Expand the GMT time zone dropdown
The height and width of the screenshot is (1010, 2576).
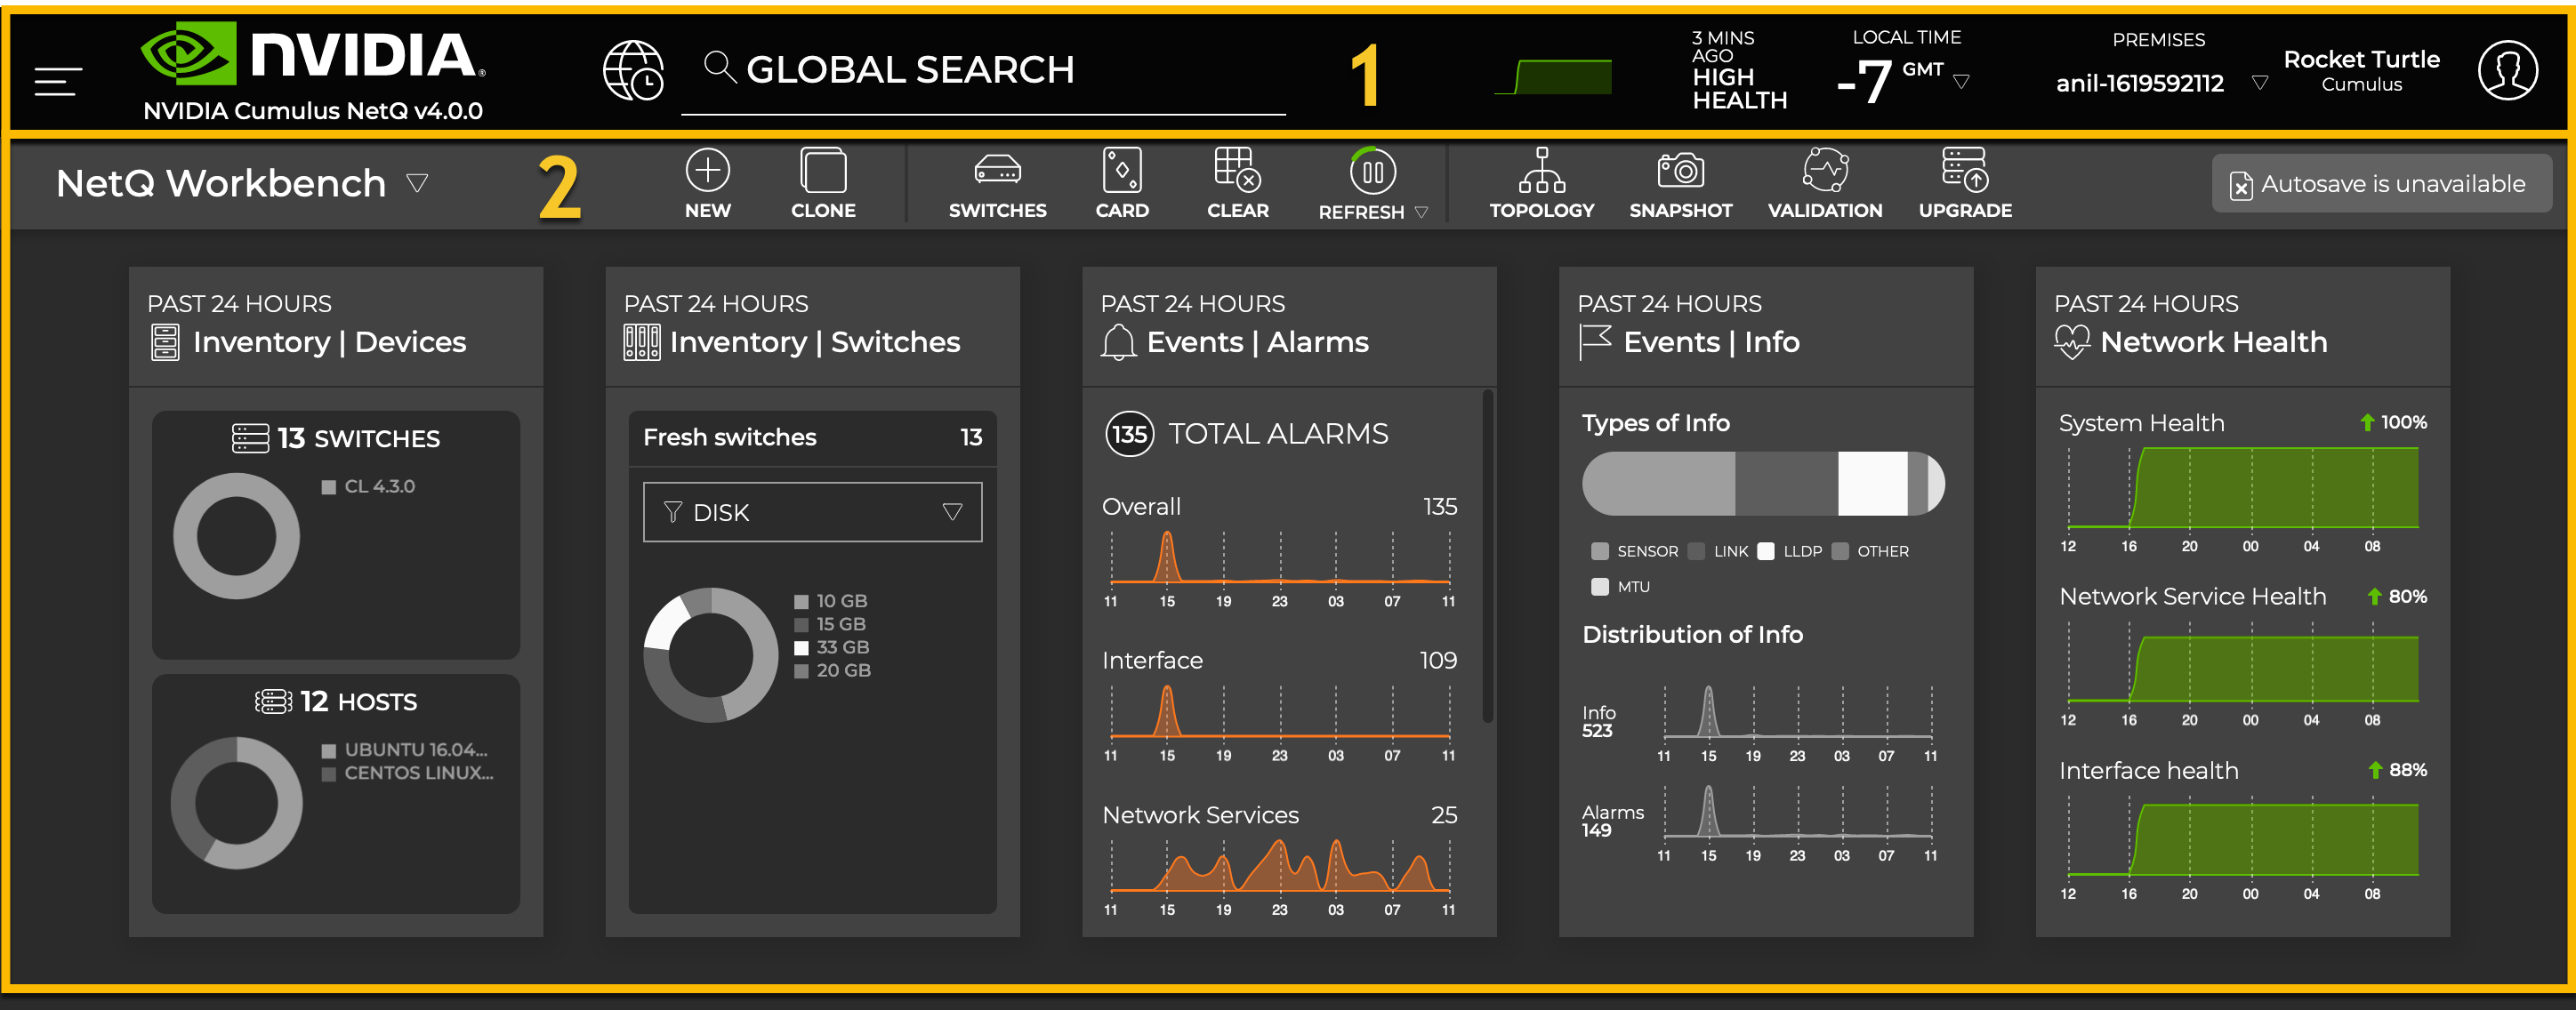1961,82
